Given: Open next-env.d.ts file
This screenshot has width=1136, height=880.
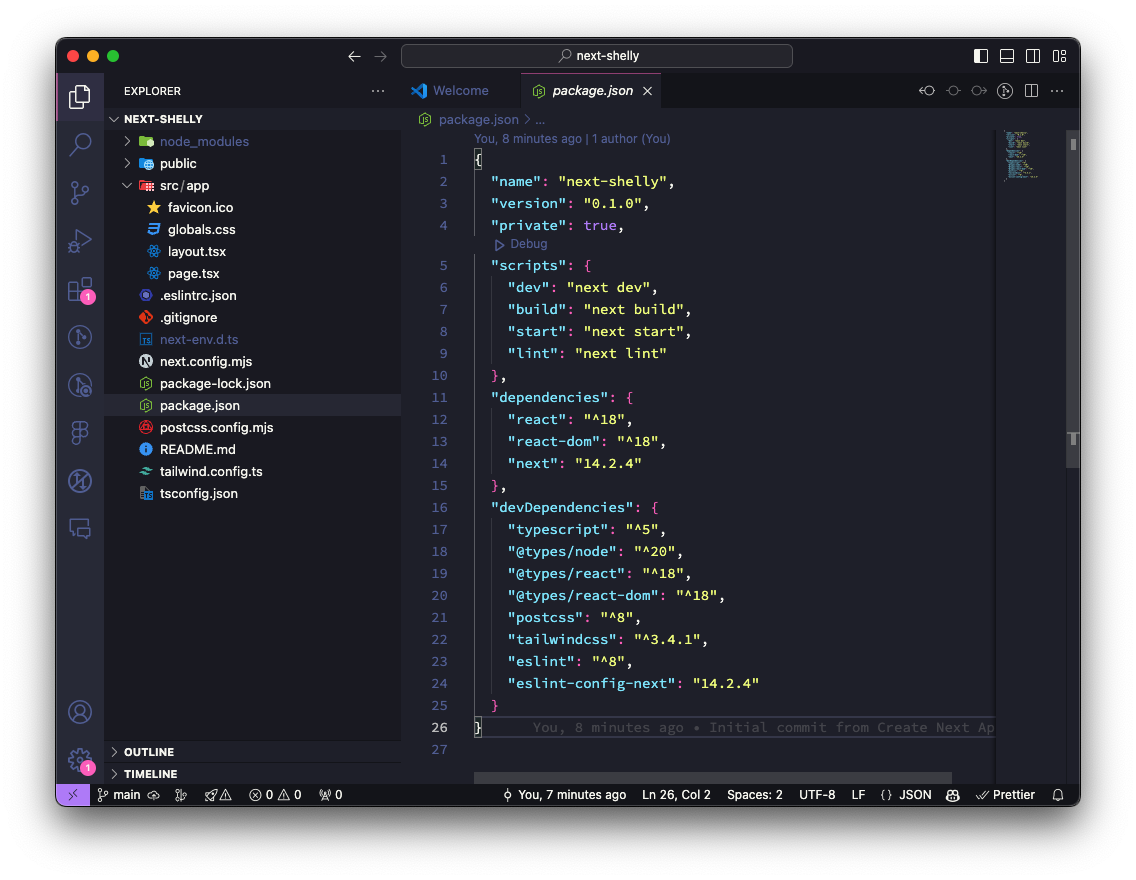Looking at the screenshot, I should point(252,339).
